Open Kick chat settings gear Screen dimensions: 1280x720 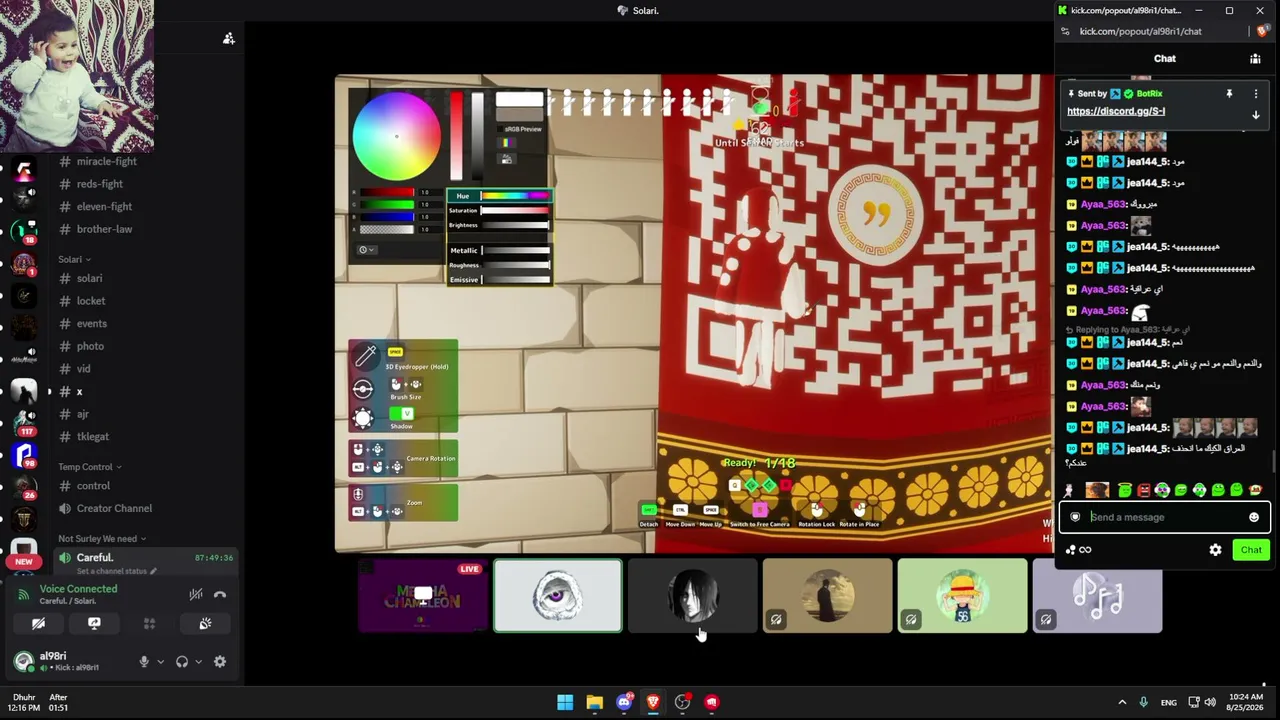tap(1215, 550)
